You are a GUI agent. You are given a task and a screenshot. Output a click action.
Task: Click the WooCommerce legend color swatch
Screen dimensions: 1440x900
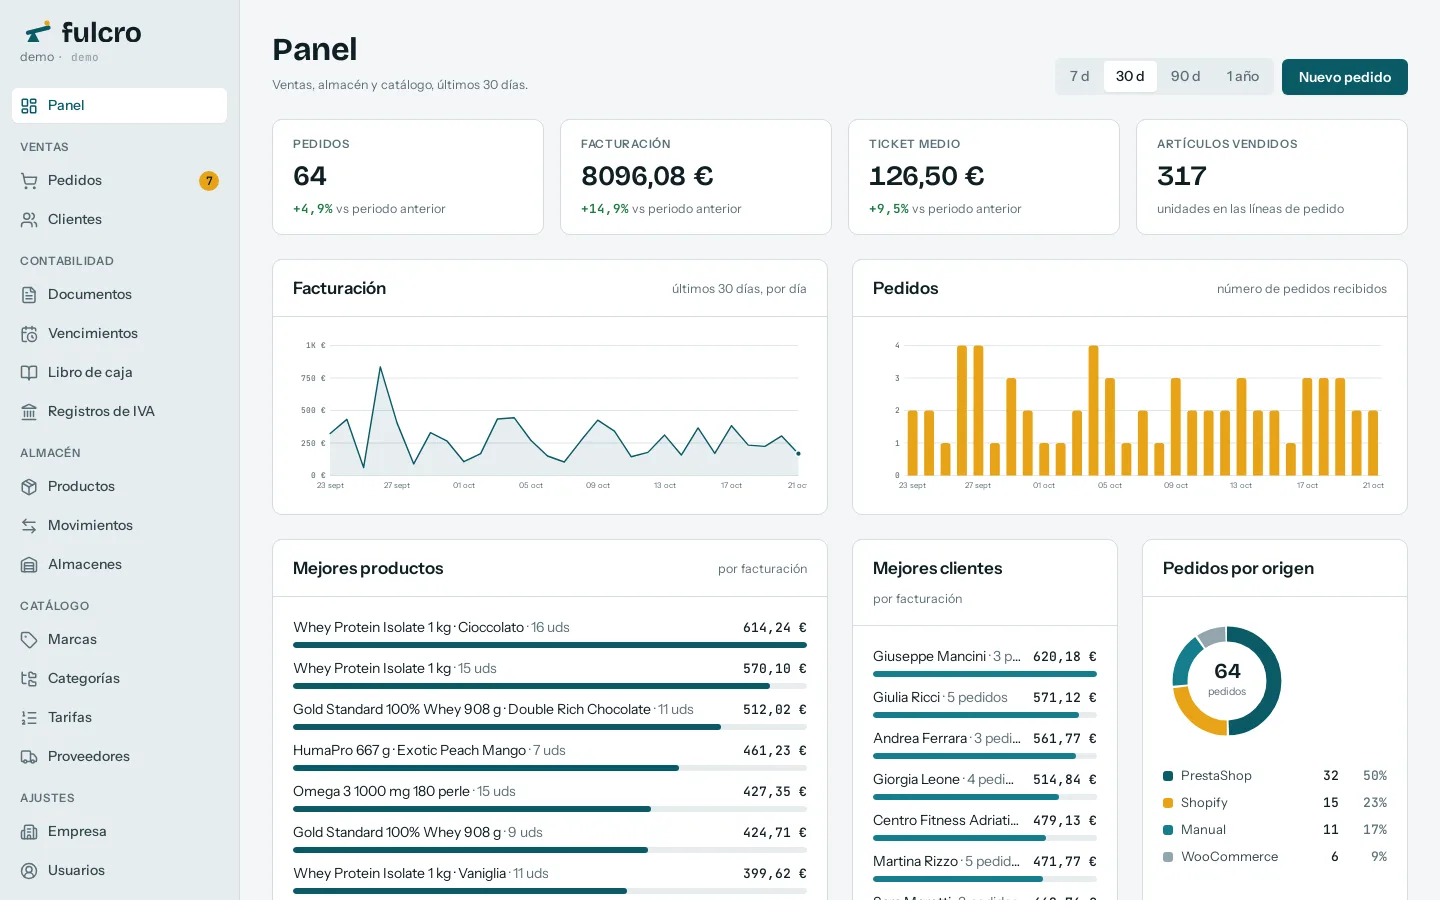pos(1168,857)
